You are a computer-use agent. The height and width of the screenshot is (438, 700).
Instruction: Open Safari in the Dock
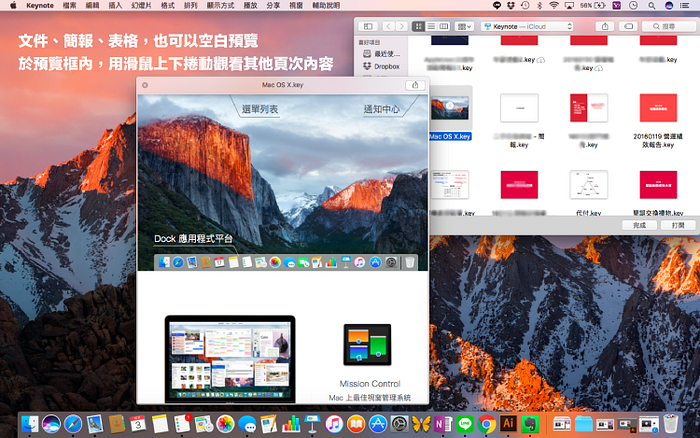(x=73, y=424)
